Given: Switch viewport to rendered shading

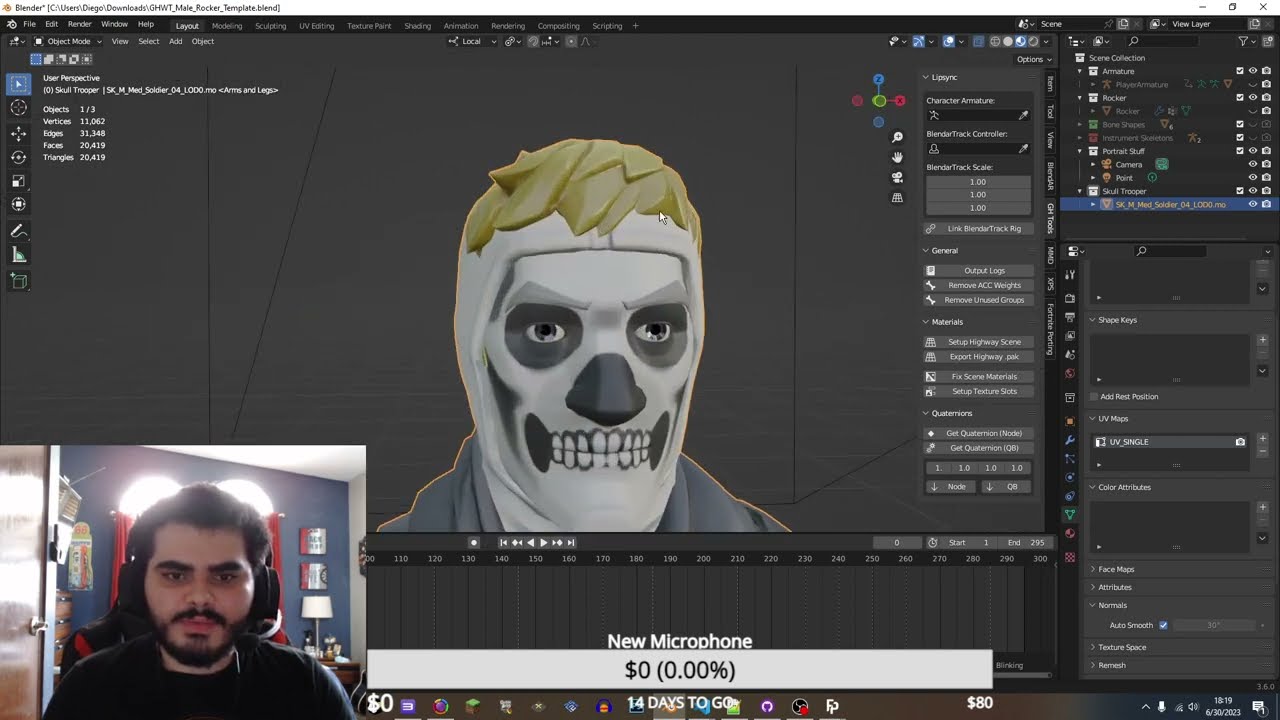Looking at the screenshot, I should pos(1034,41).
